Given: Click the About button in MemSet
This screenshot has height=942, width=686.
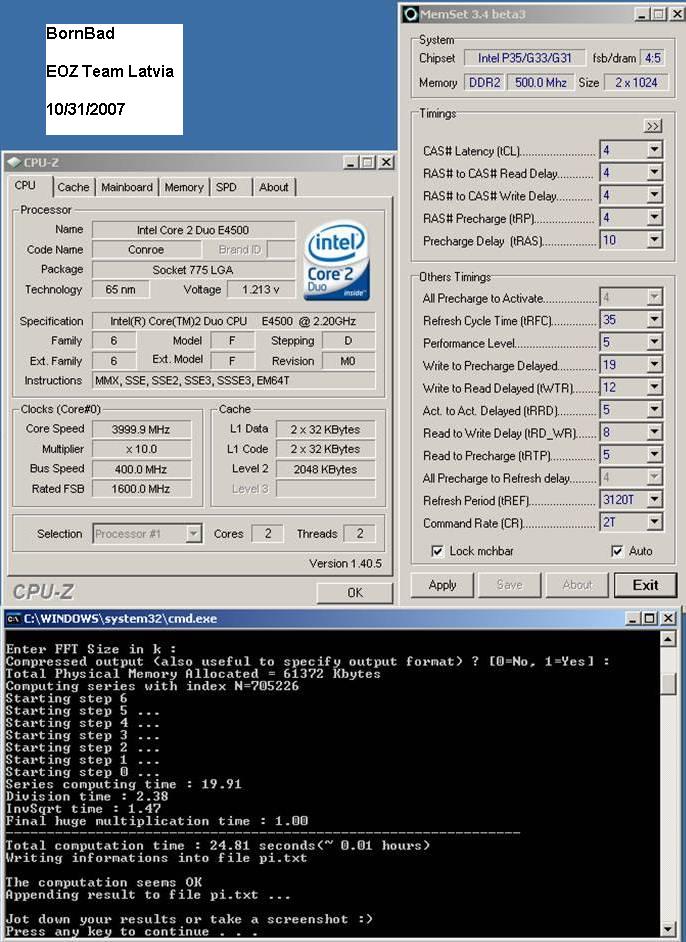Looking at the screenshot, I should click(x=577, y=585).
